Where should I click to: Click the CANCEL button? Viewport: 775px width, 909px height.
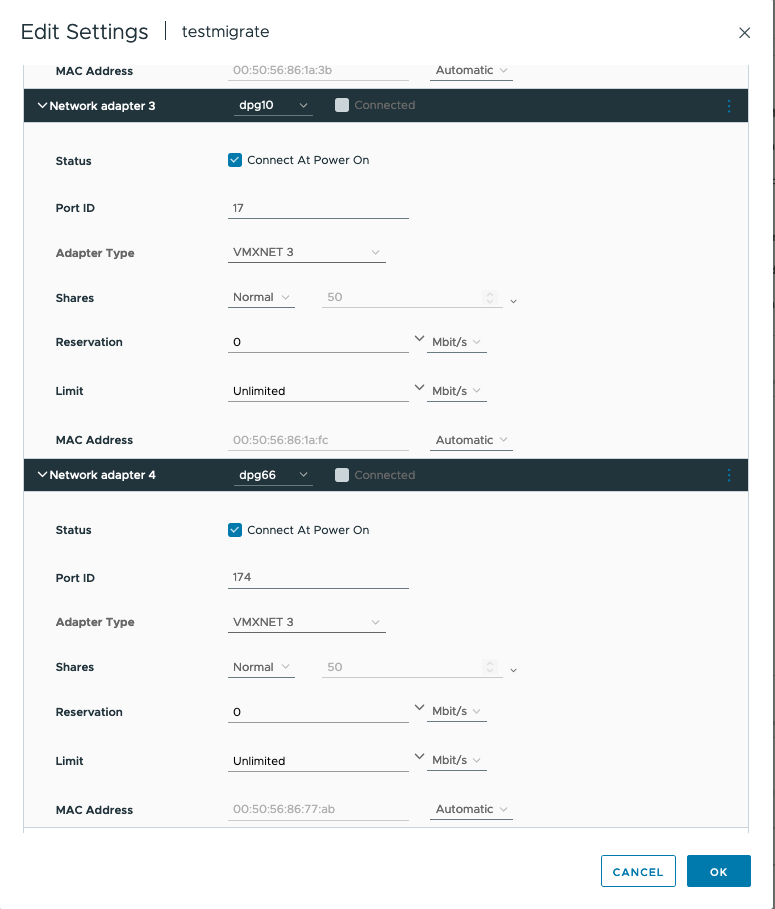point(638,872)
